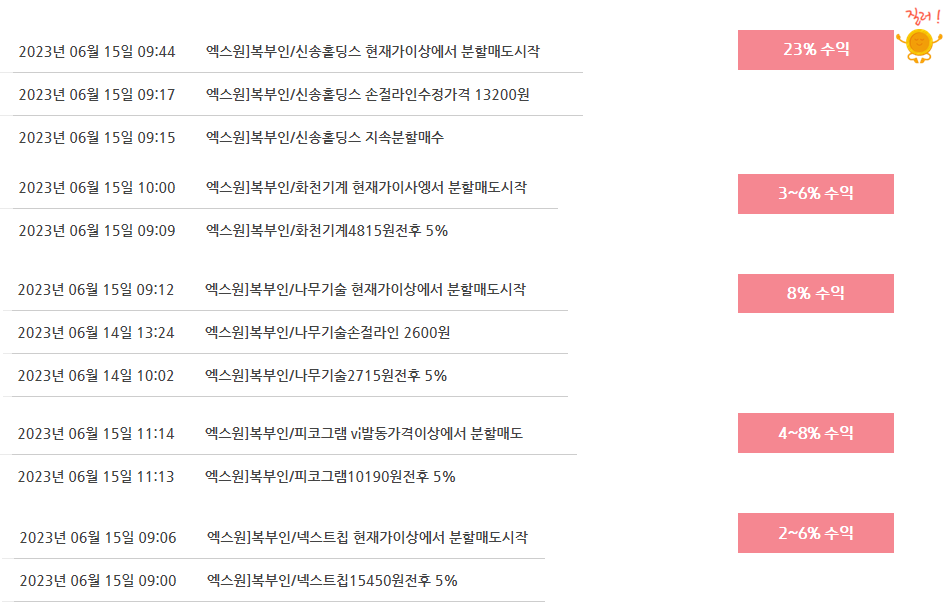Click the 3~6% 수익 badge
The width and height of the screenshot is (951, 602).
coord(816,194)
